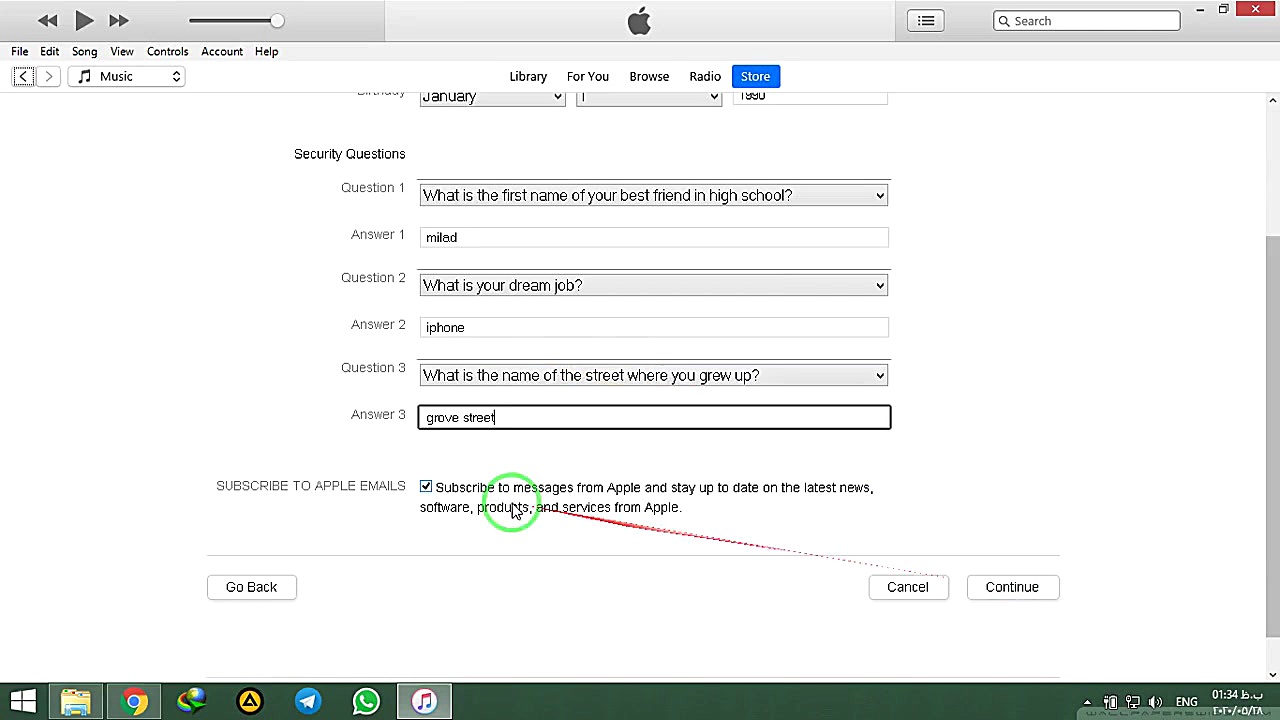1280x720 pixels.
Task: Open the Account menu
Action: pos(222,51)
